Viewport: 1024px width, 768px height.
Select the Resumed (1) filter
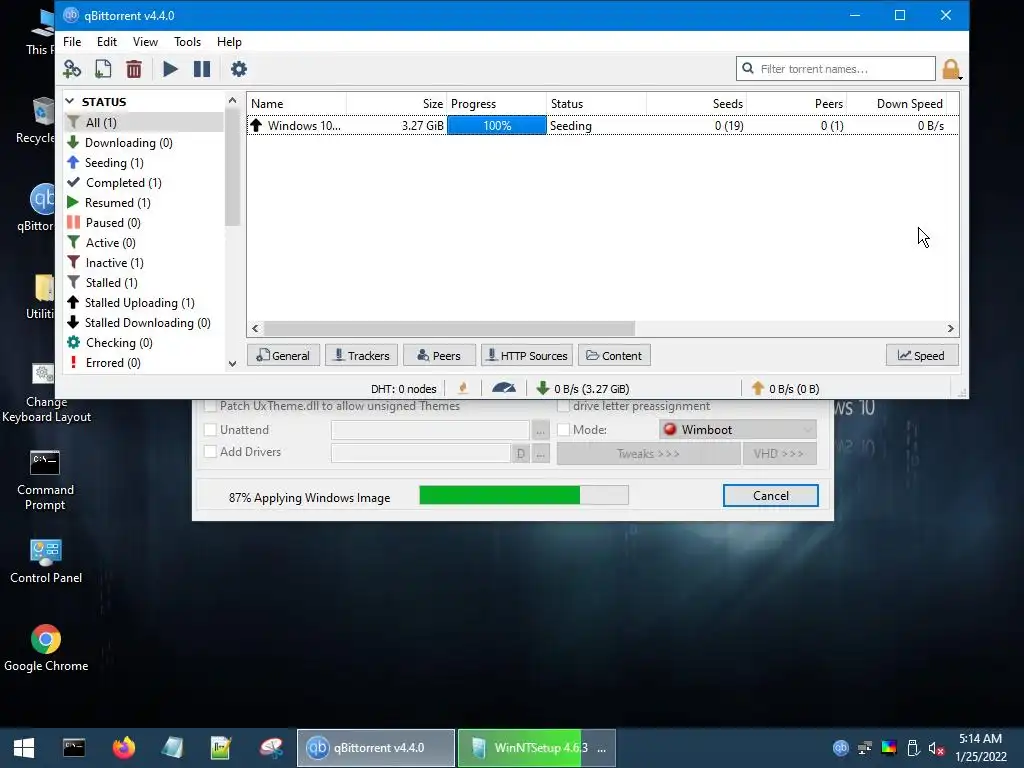tap(144, 202)
